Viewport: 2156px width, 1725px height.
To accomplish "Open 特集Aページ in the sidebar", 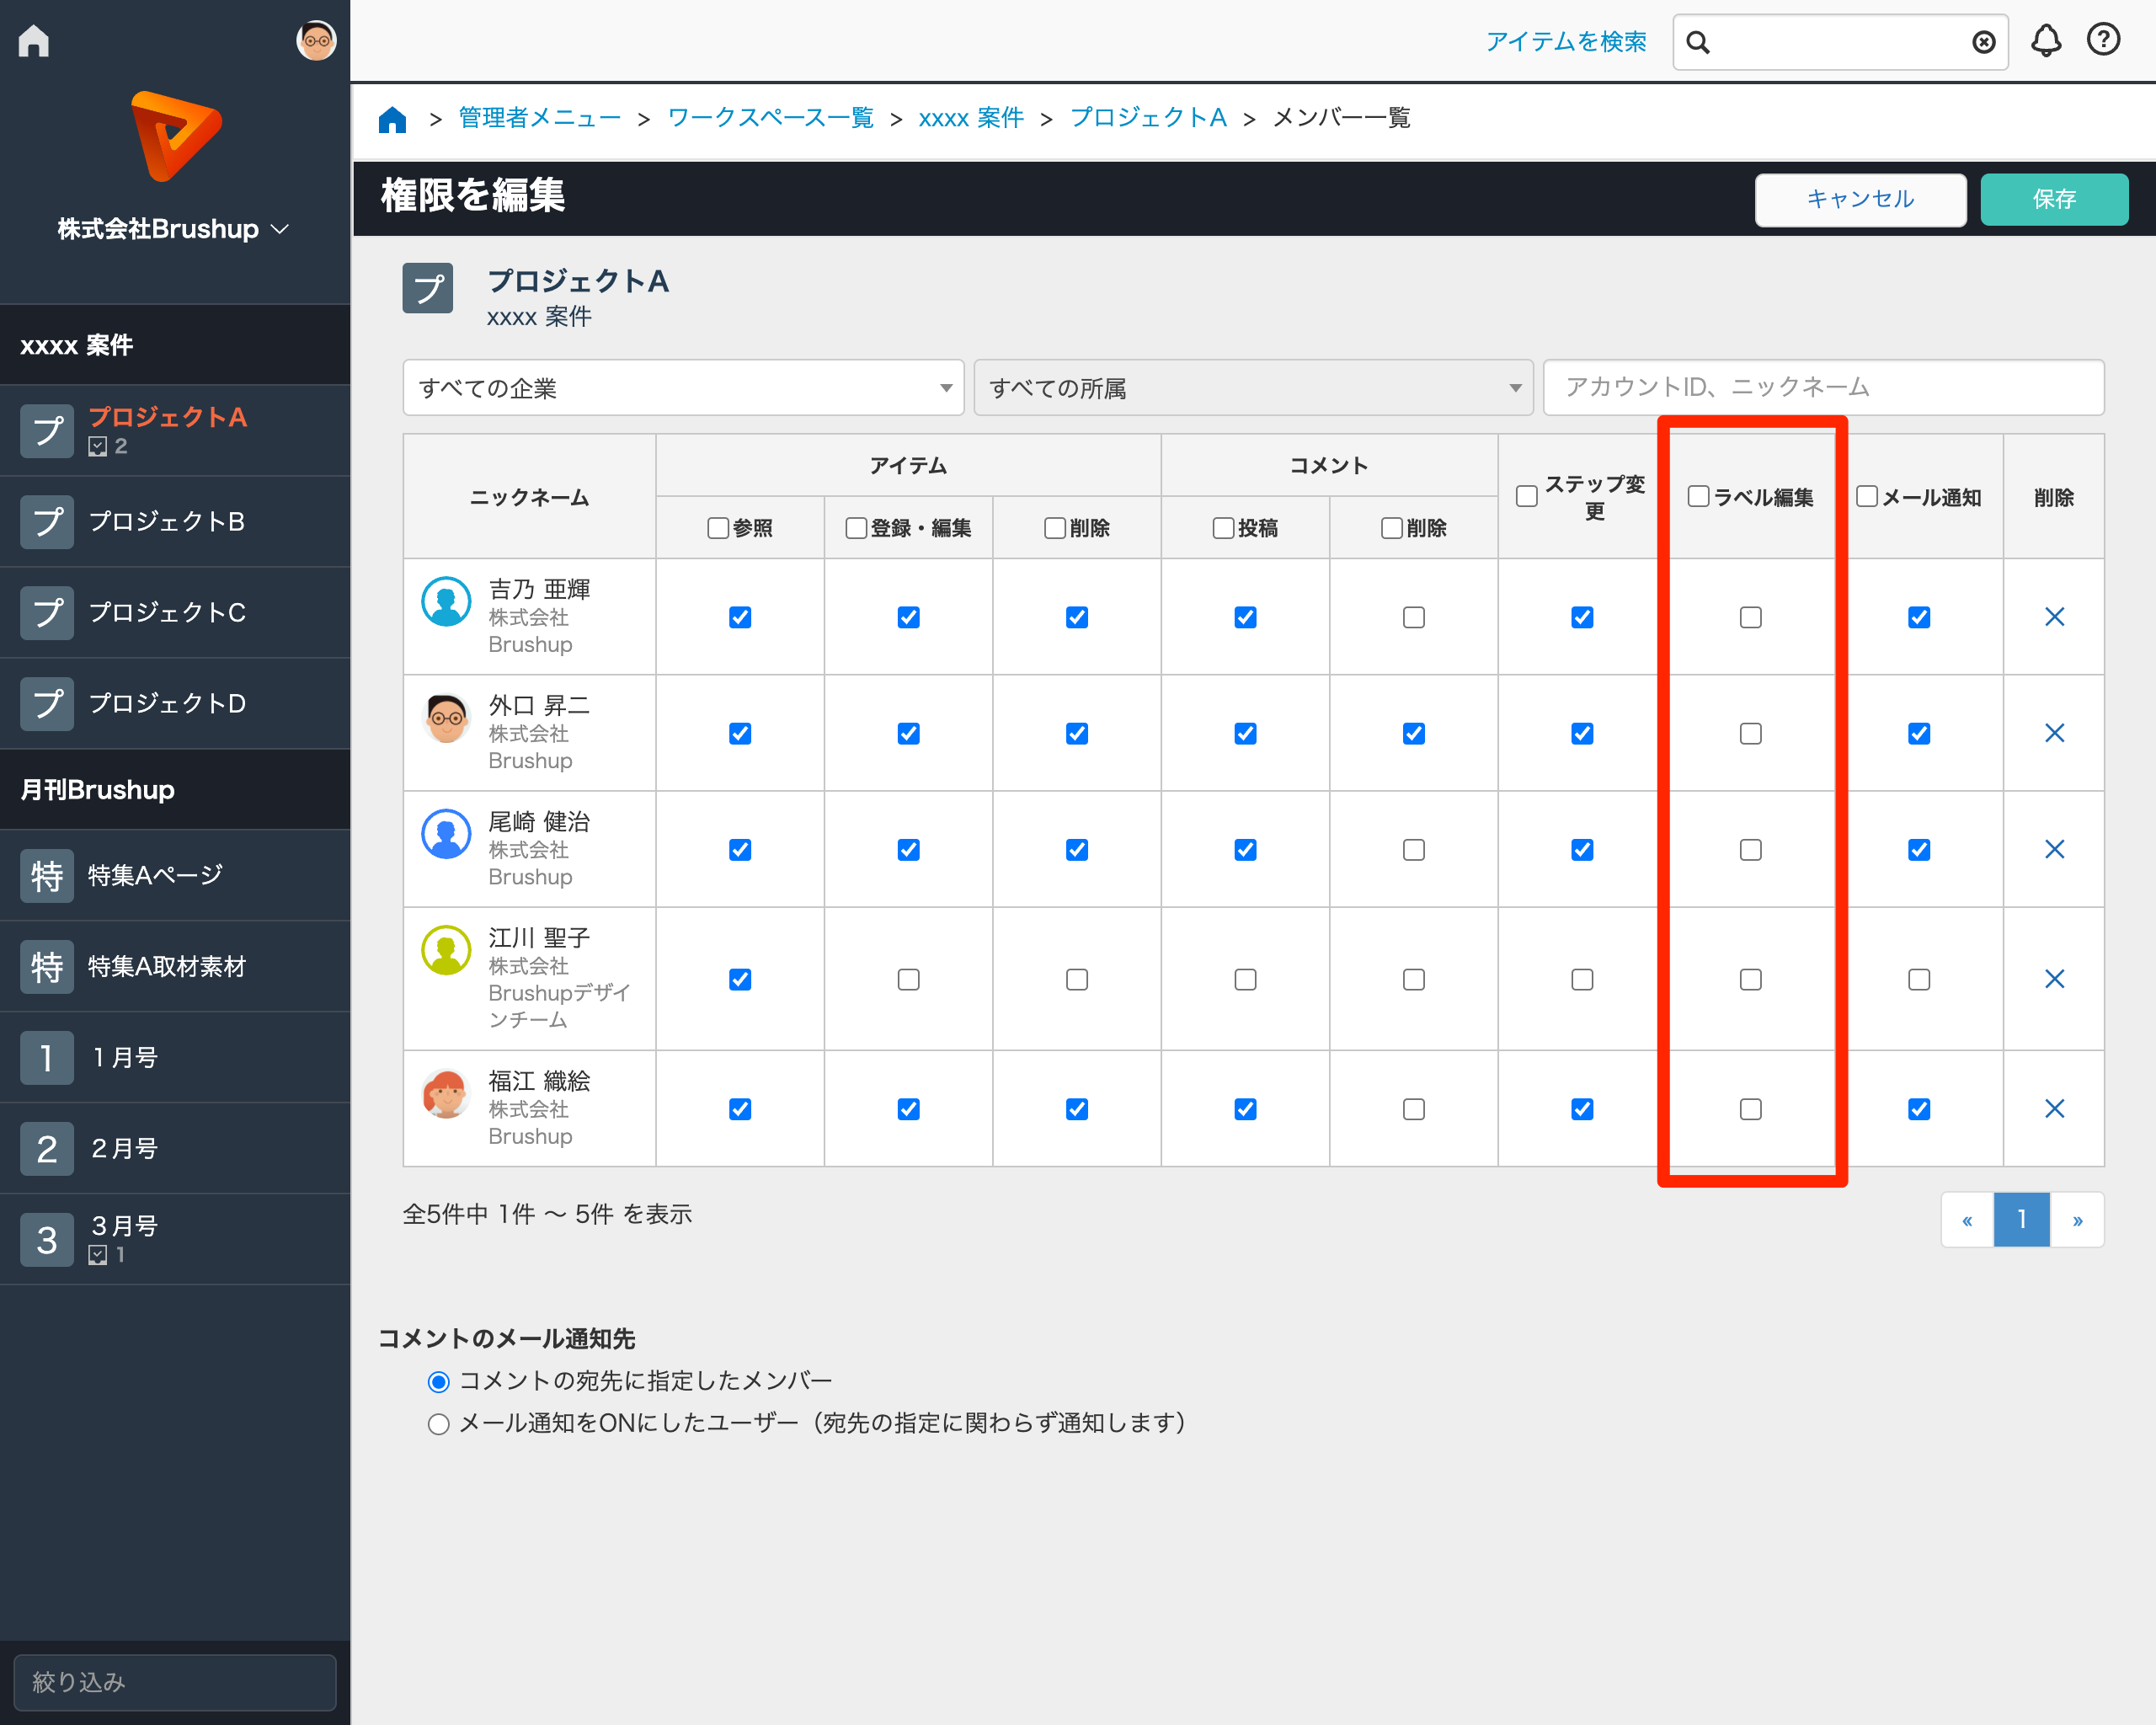I will pyautogui.click(x=155, y=875).
